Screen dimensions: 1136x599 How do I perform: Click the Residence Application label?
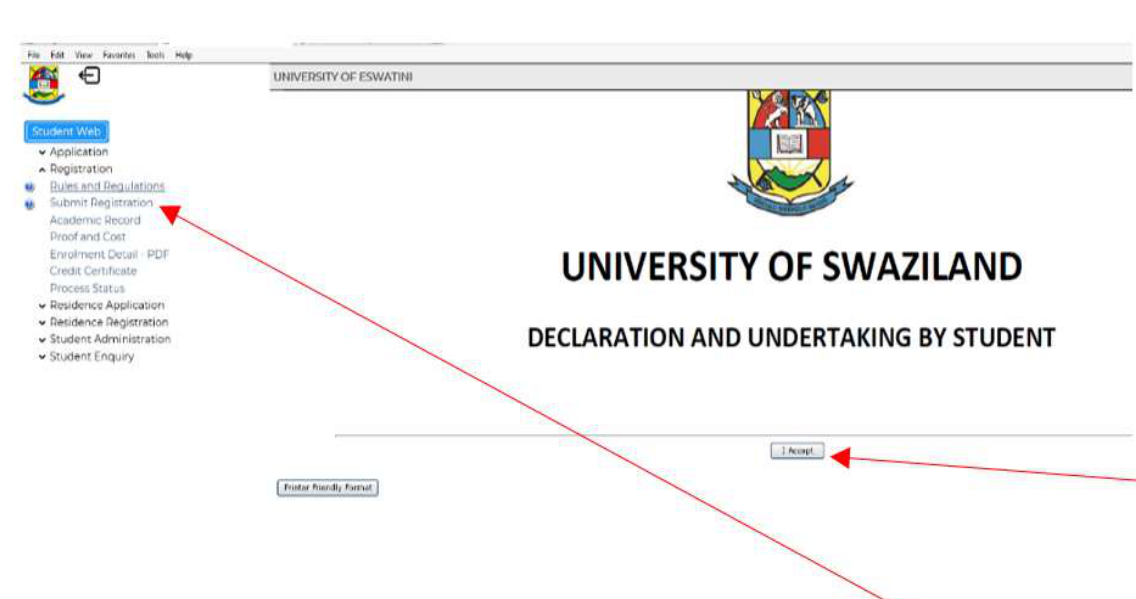(107, 306)
